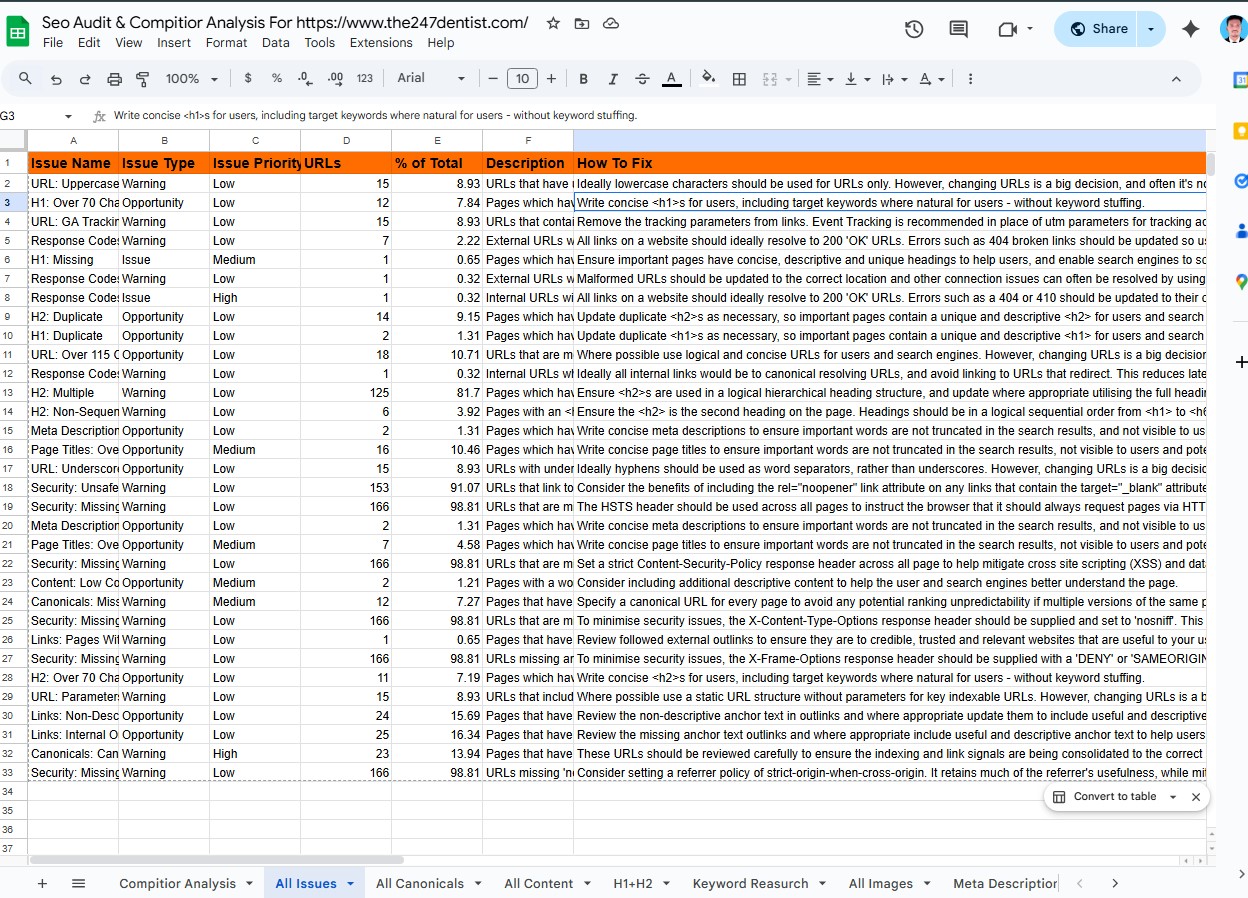Screen dimensions: 1248x898
Task: Click the Share button
Action: (x=1098, y=29)
